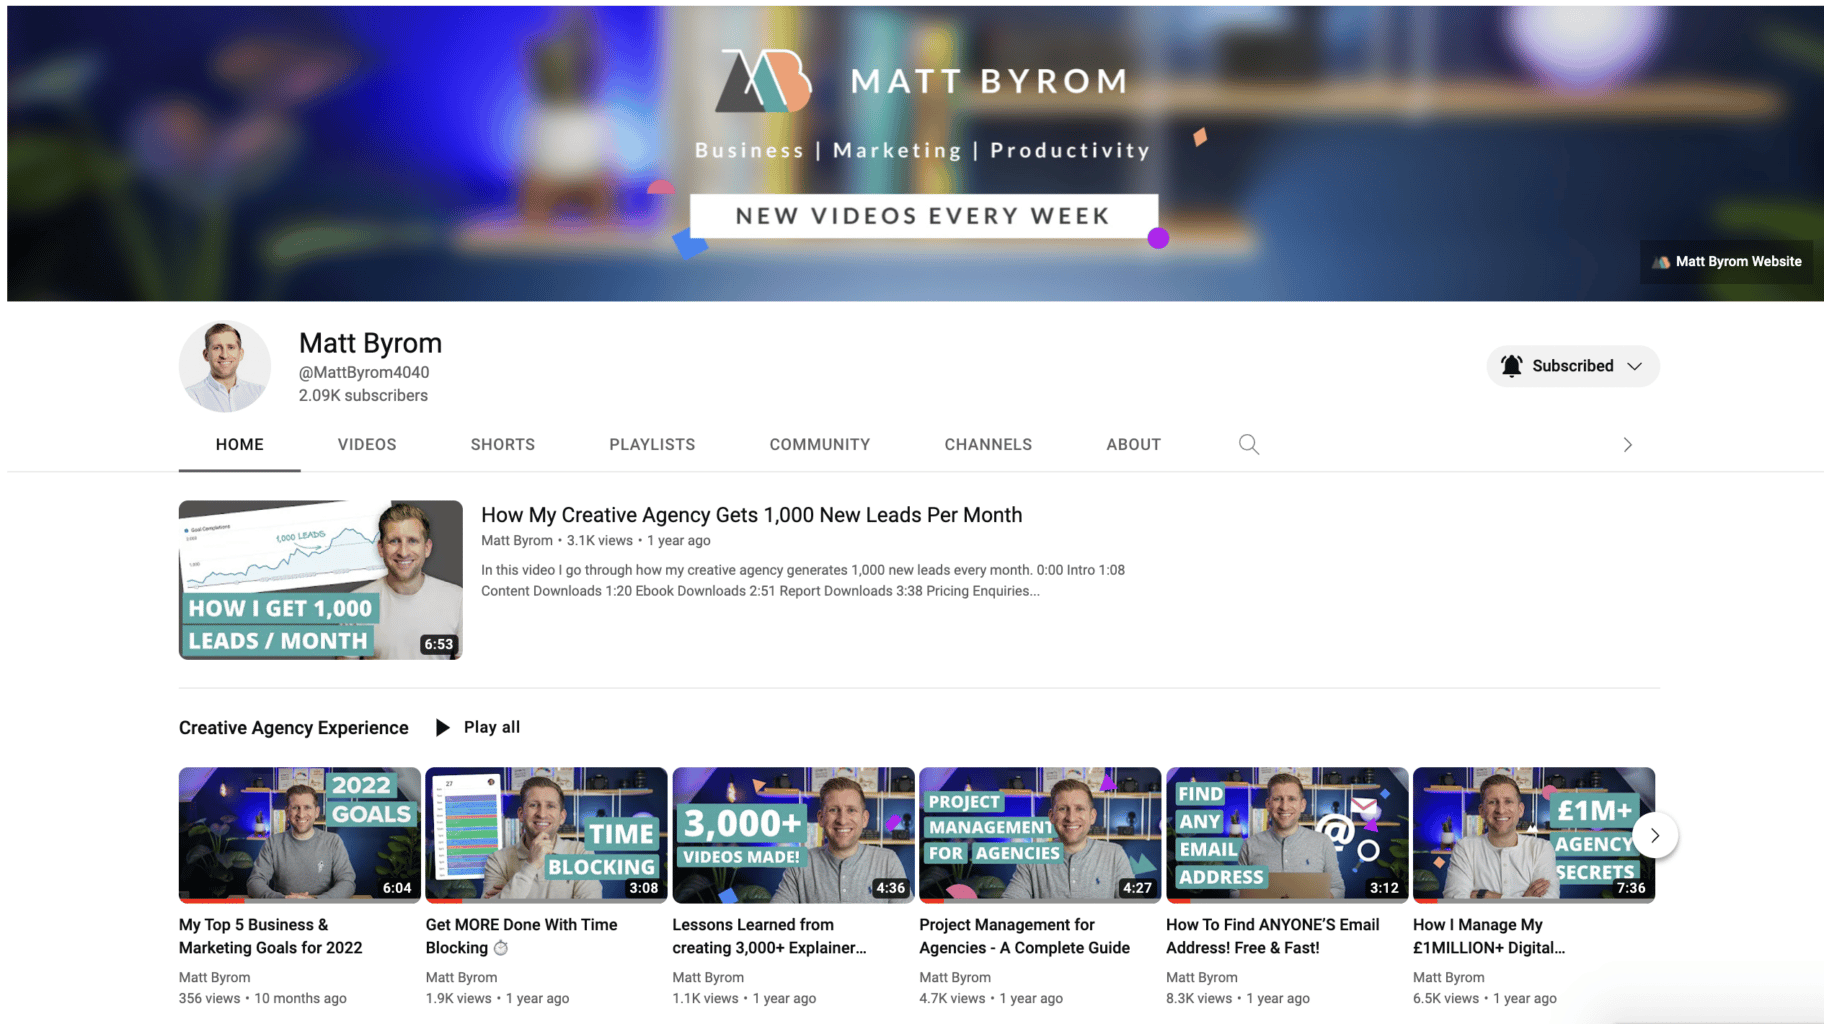
Task: Open the CHANNELS tab
Action: (988, 444)
